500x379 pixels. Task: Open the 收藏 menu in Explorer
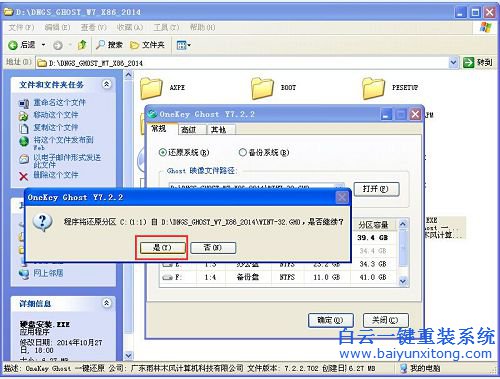coord(130,27)
